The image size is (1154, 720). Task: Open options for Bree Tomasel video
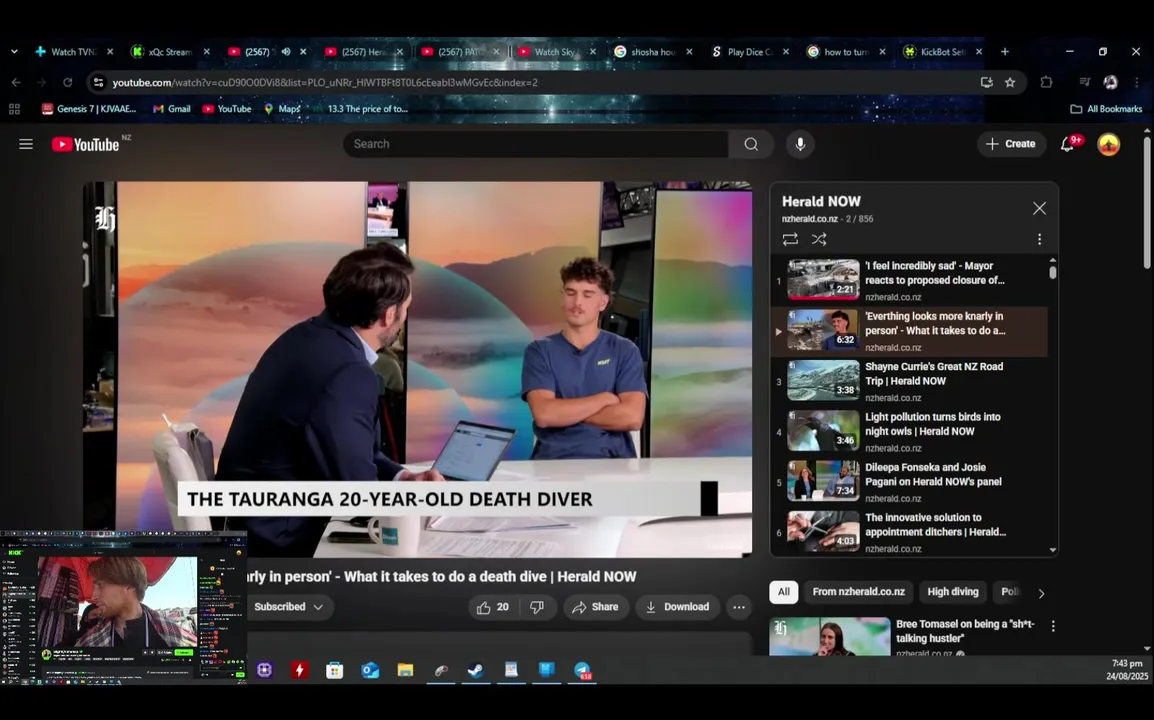pyautogui.click(x=1053, y=626)
